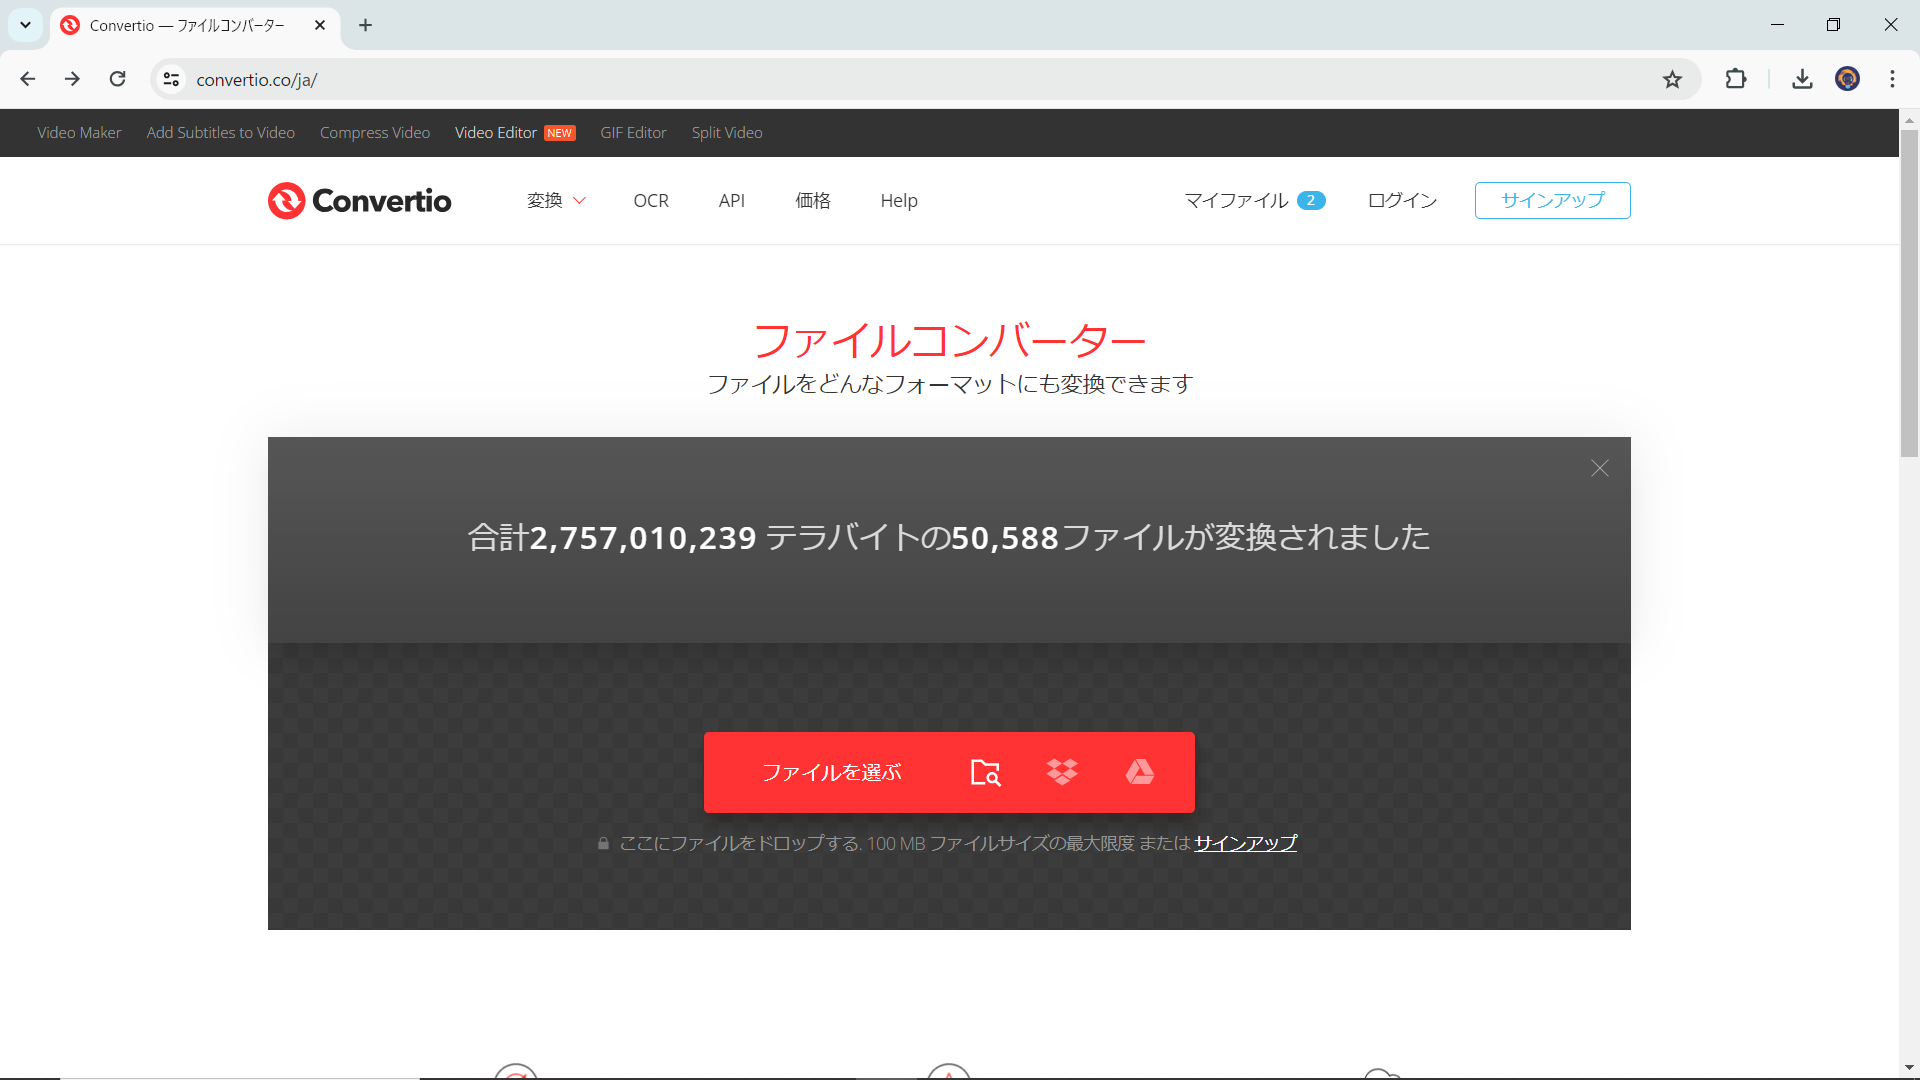Open マイファイル with 2 badge

[x=1255, y=201]
